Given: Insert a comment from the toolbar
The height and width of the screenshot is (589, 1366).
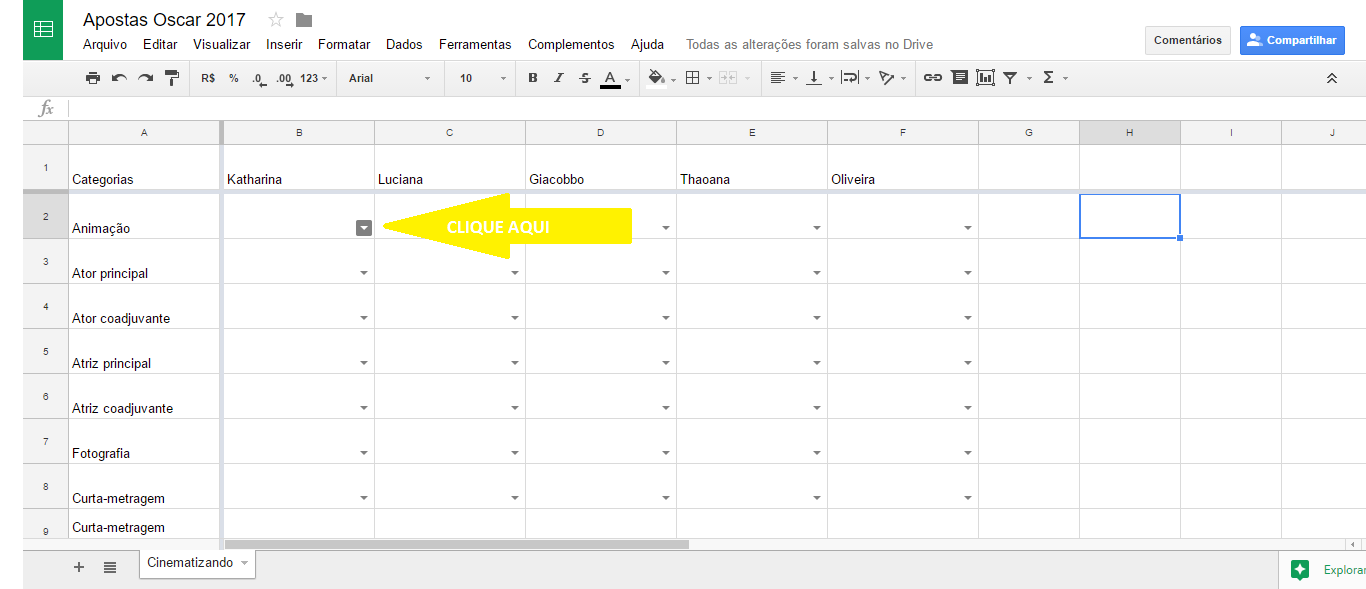Looking at the screenshot, I should point(959,78).
